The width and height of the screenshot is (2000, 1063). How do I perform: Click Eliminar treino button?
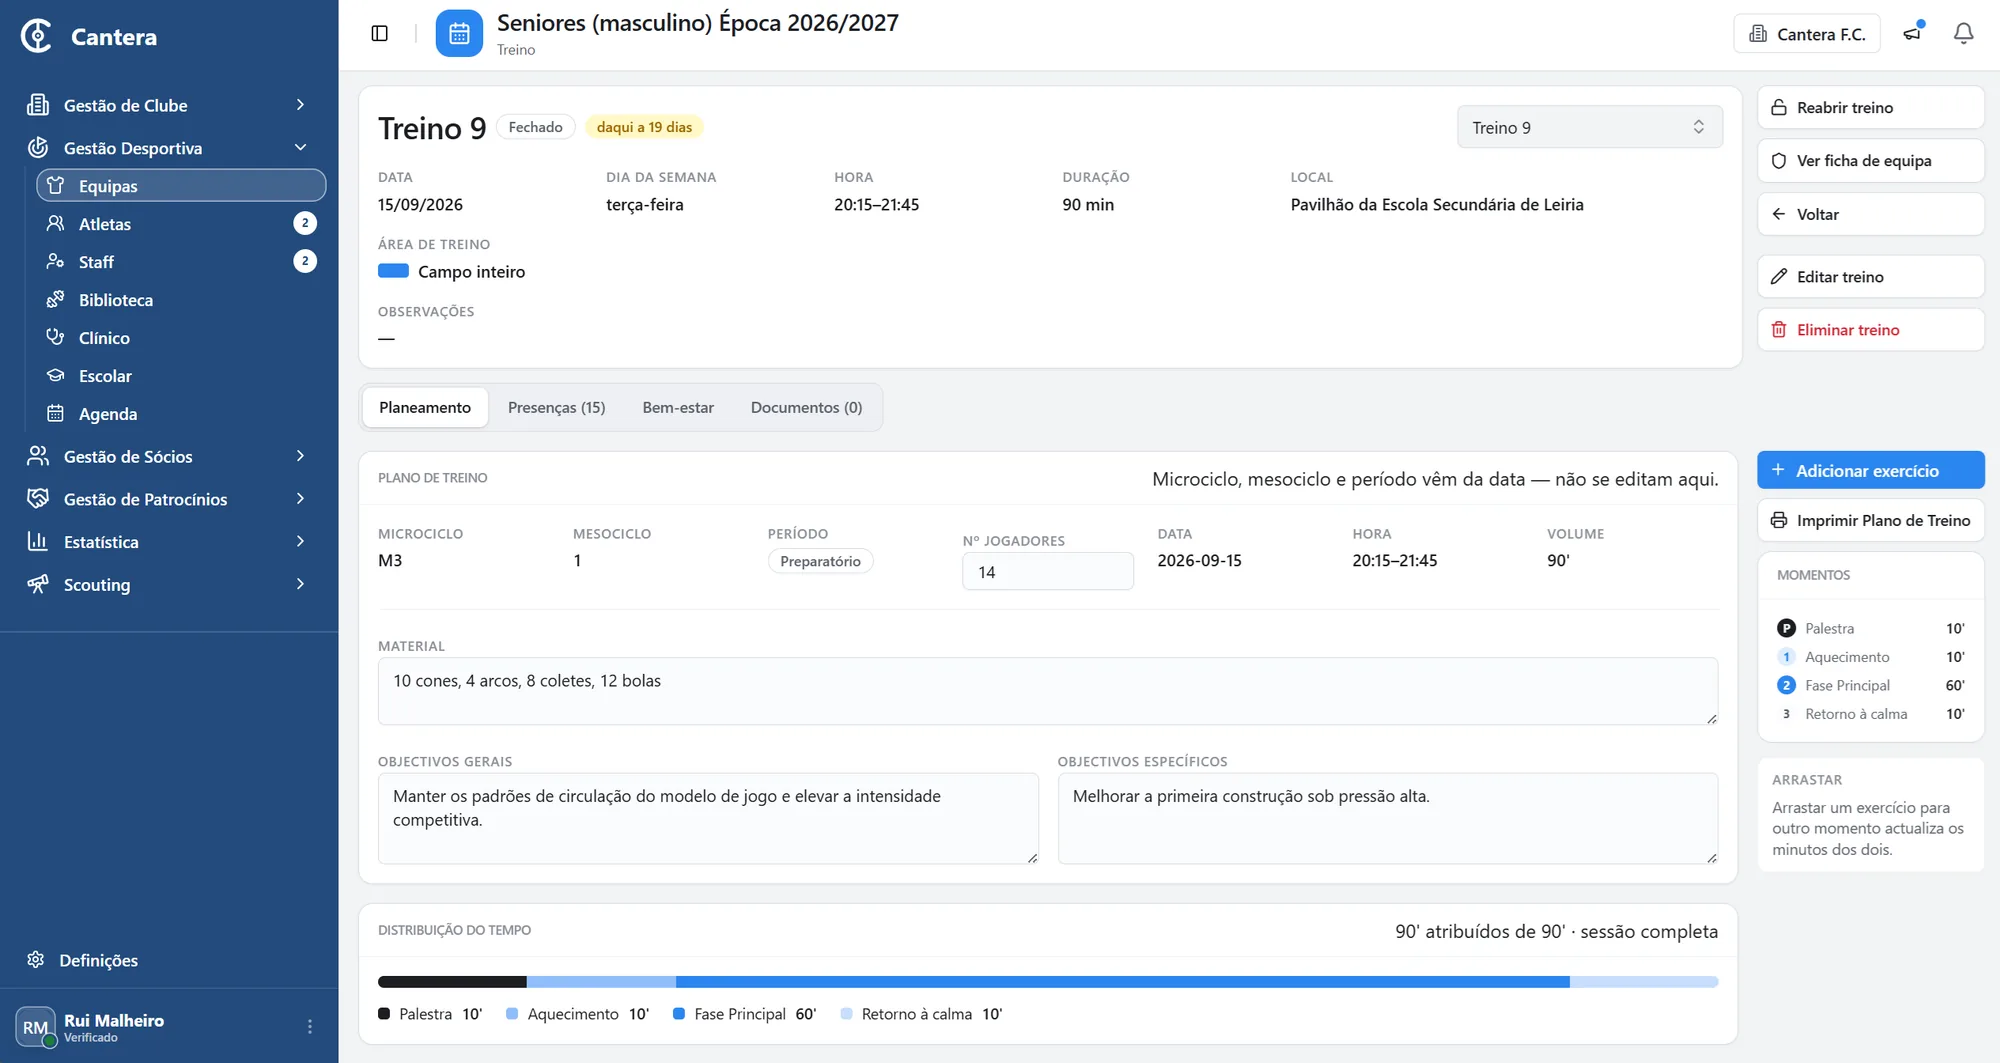coord(1870,330)
